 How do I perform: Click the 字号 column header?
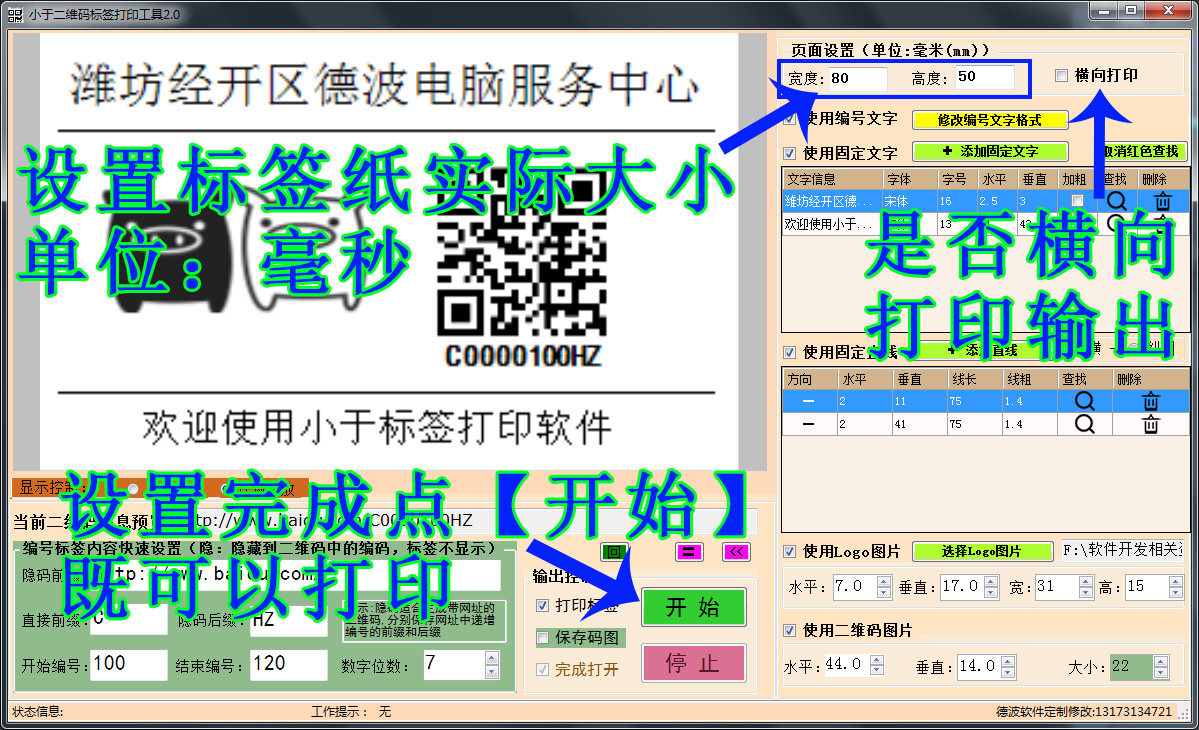pyautogui.click(x=957, y=179)
